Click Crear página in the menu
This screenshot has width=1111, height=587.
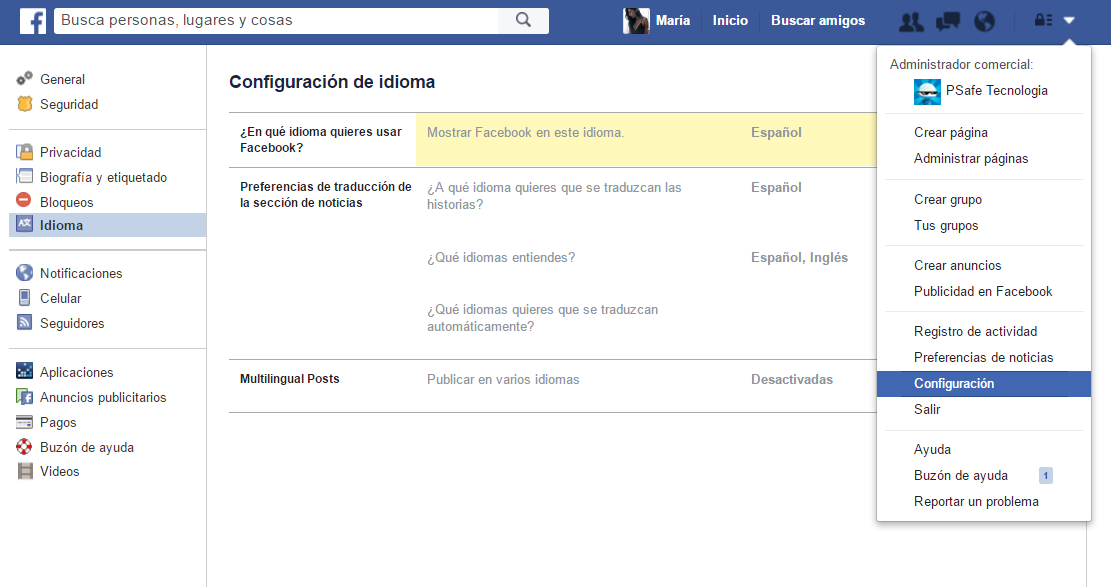pyautogui.click(x=950, y=133)
